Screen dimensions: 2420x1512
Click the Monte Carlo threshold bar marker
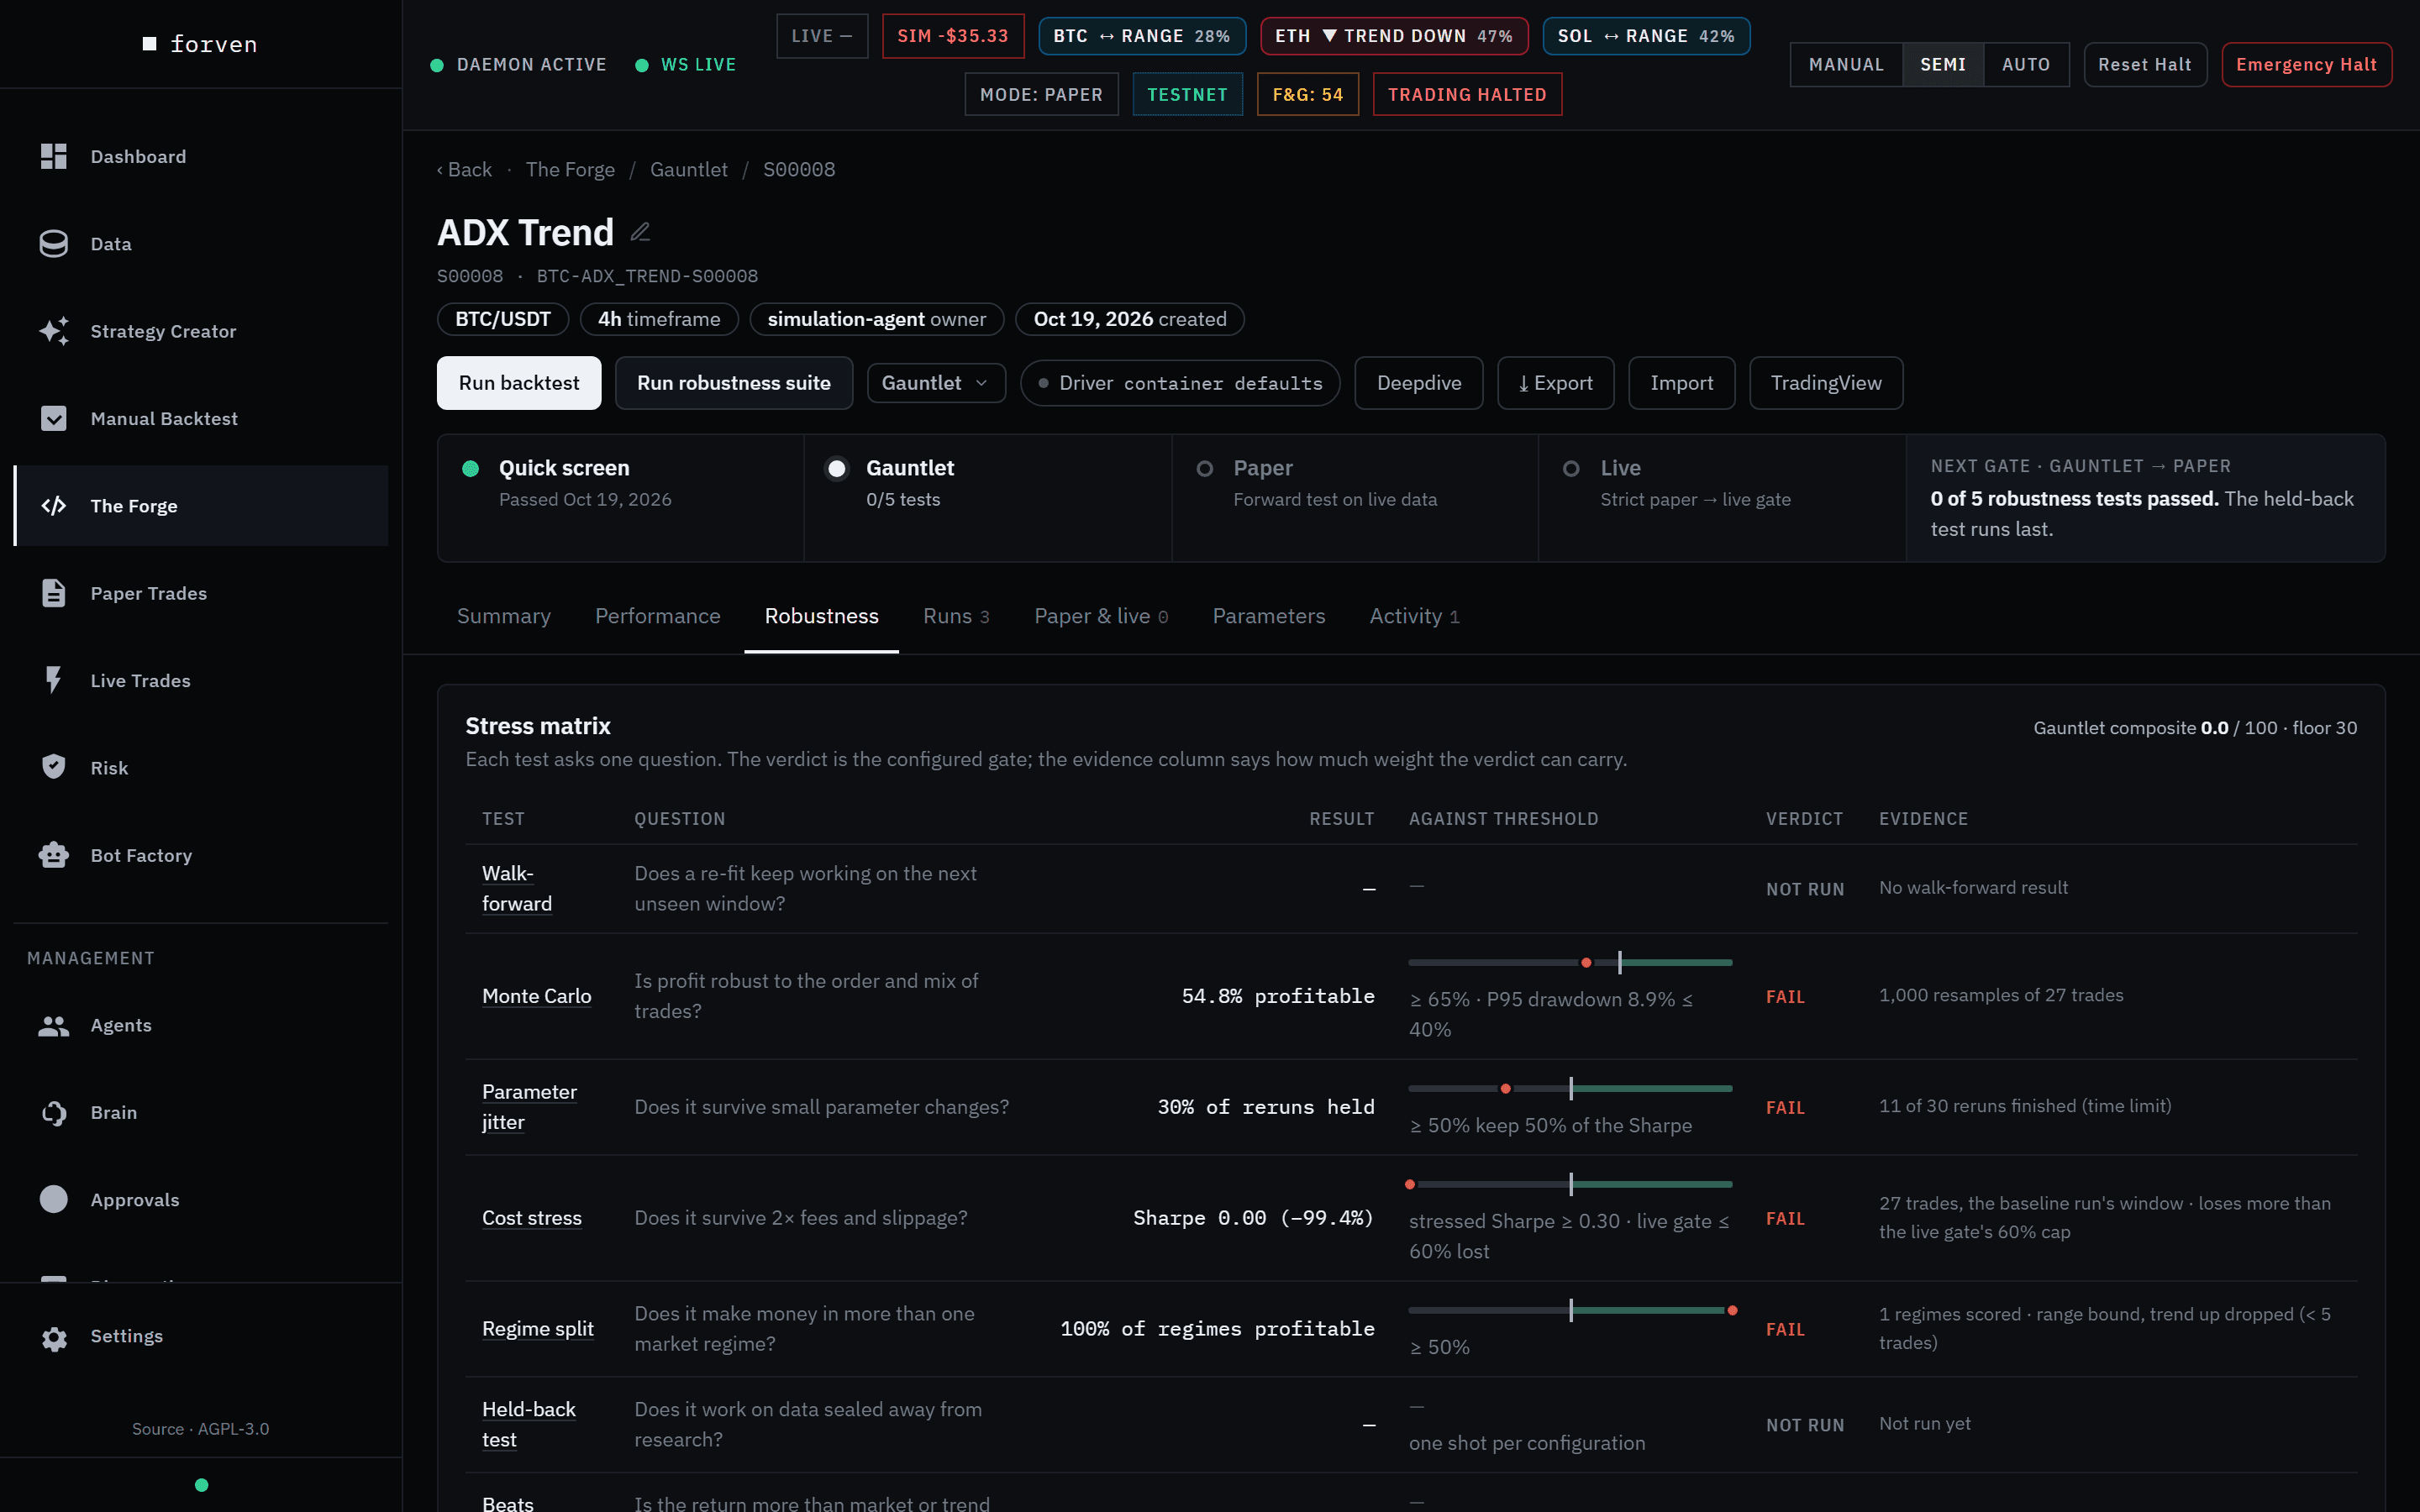(x=1586, y=962)
